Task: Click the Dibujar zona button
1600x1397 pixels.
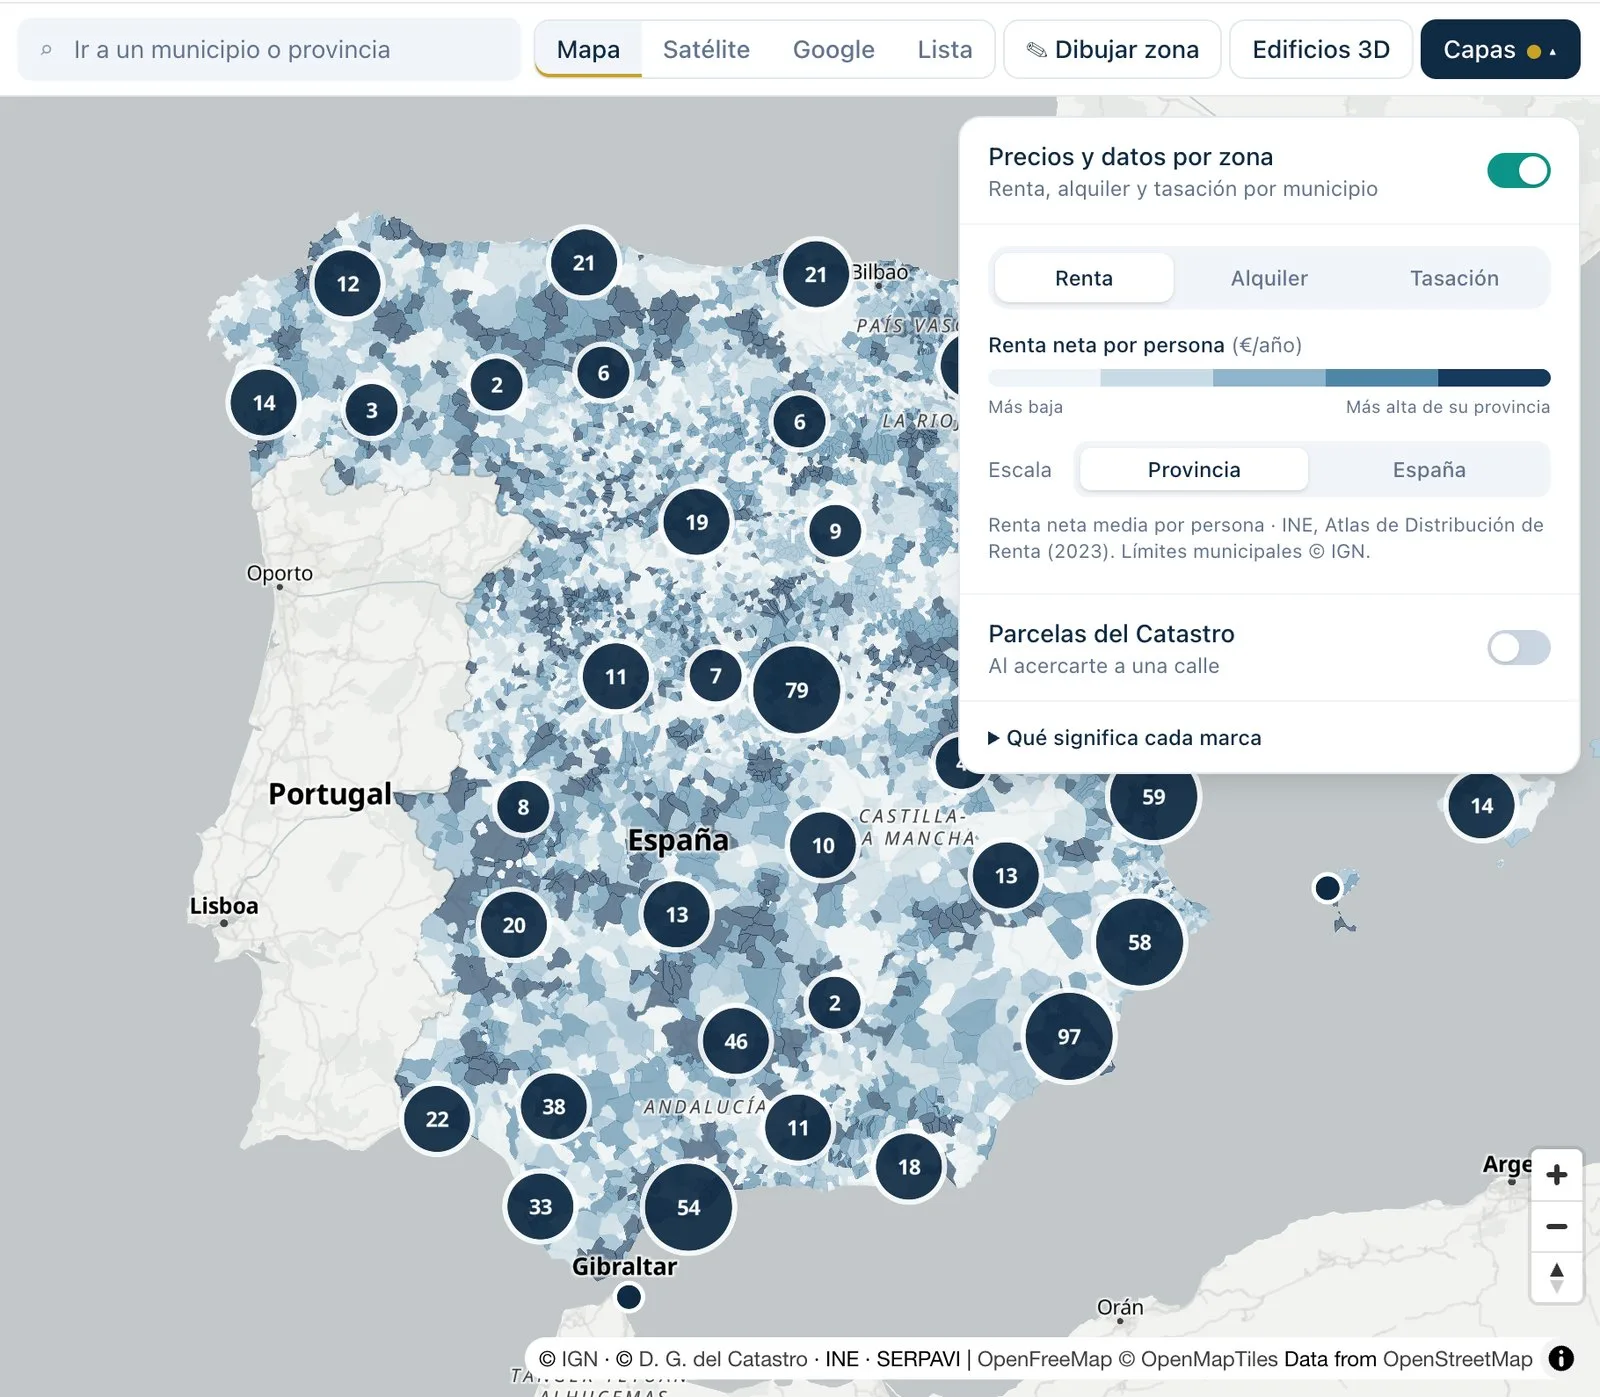Action: click(x=1112, y=50)
